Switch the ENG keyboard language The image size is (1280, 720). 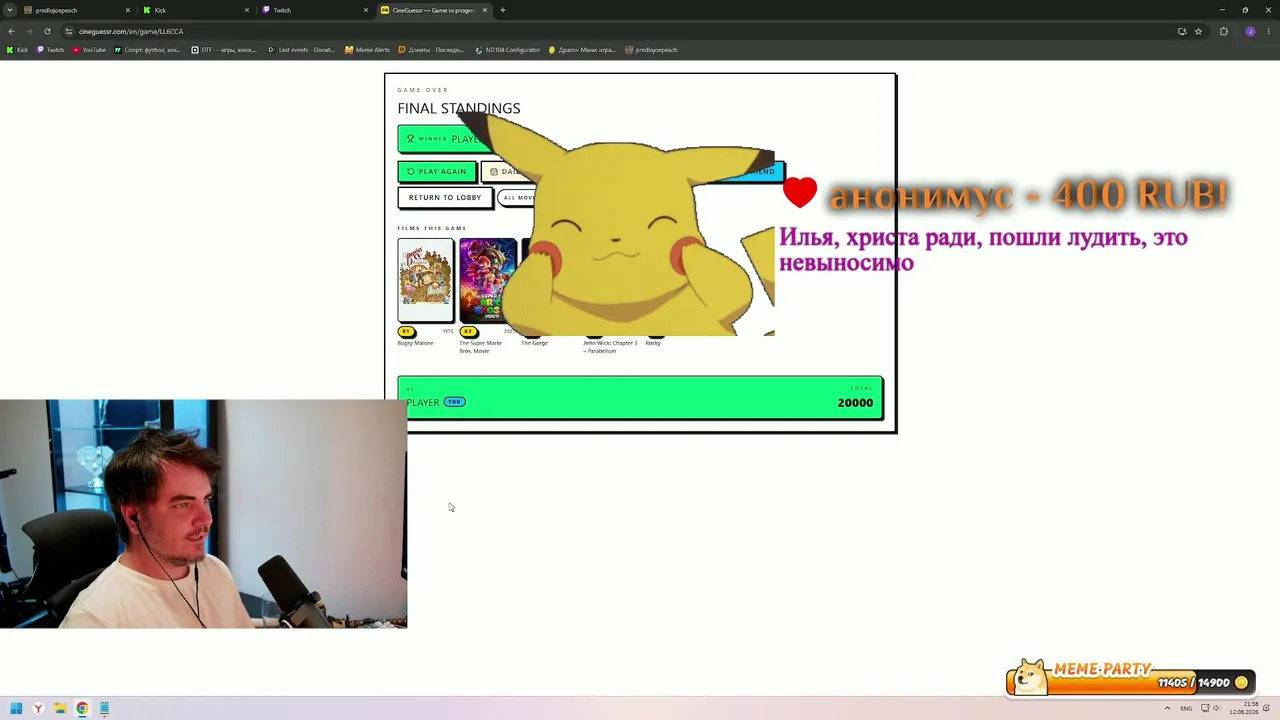pos(1186,709)
